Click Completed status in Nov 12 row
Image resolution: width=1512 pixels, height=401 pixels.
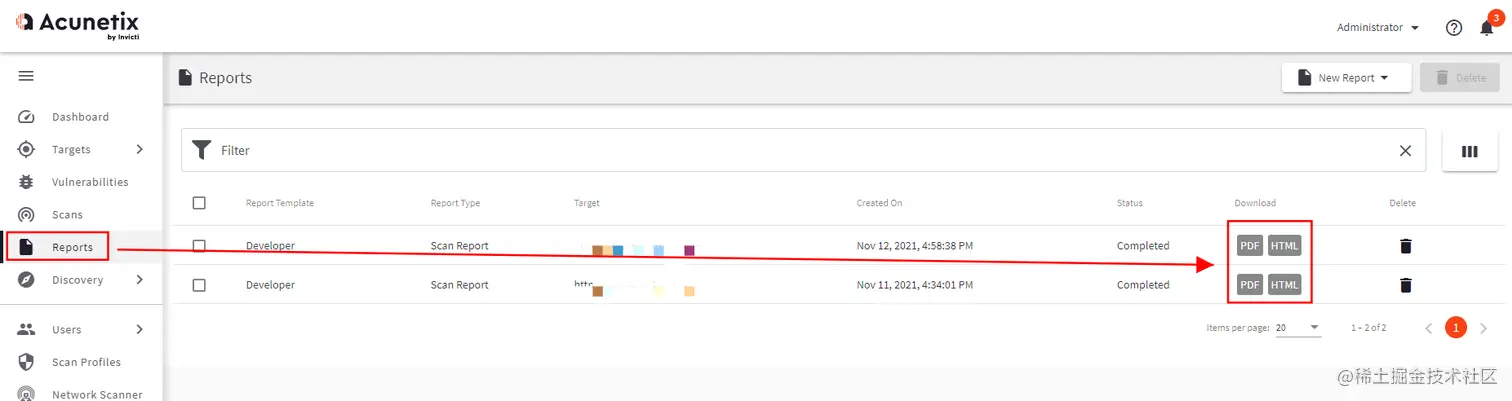click(1143, 246)
